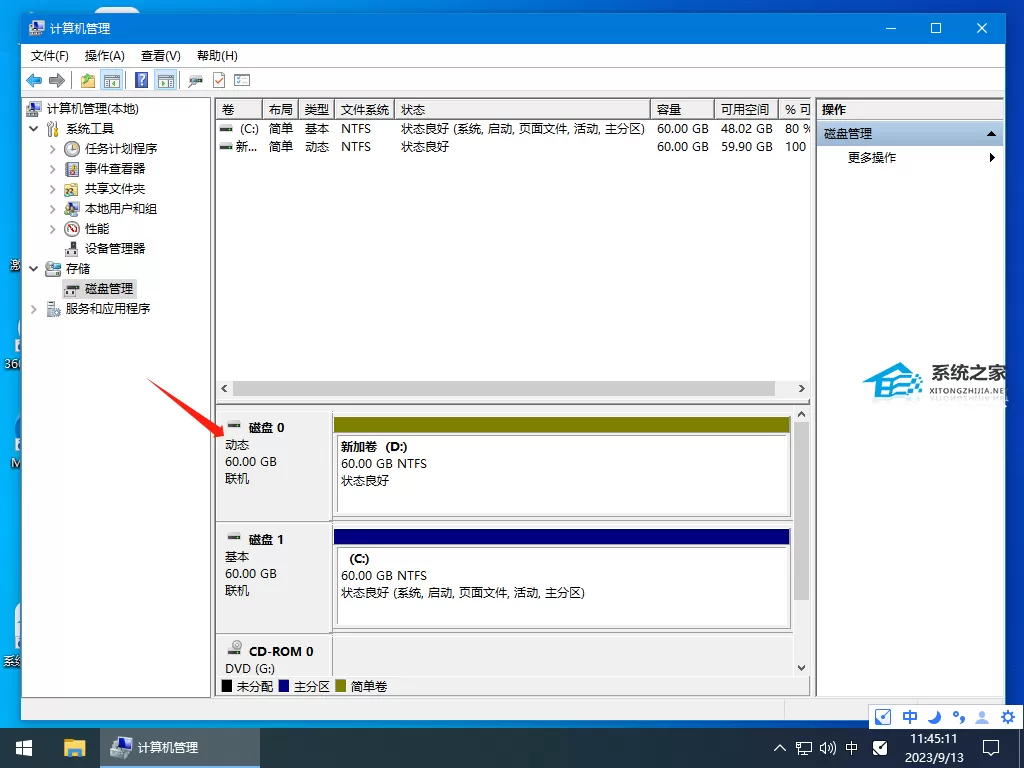
Task: Select the 事件查看器 icon
Action: click(72, 169)
